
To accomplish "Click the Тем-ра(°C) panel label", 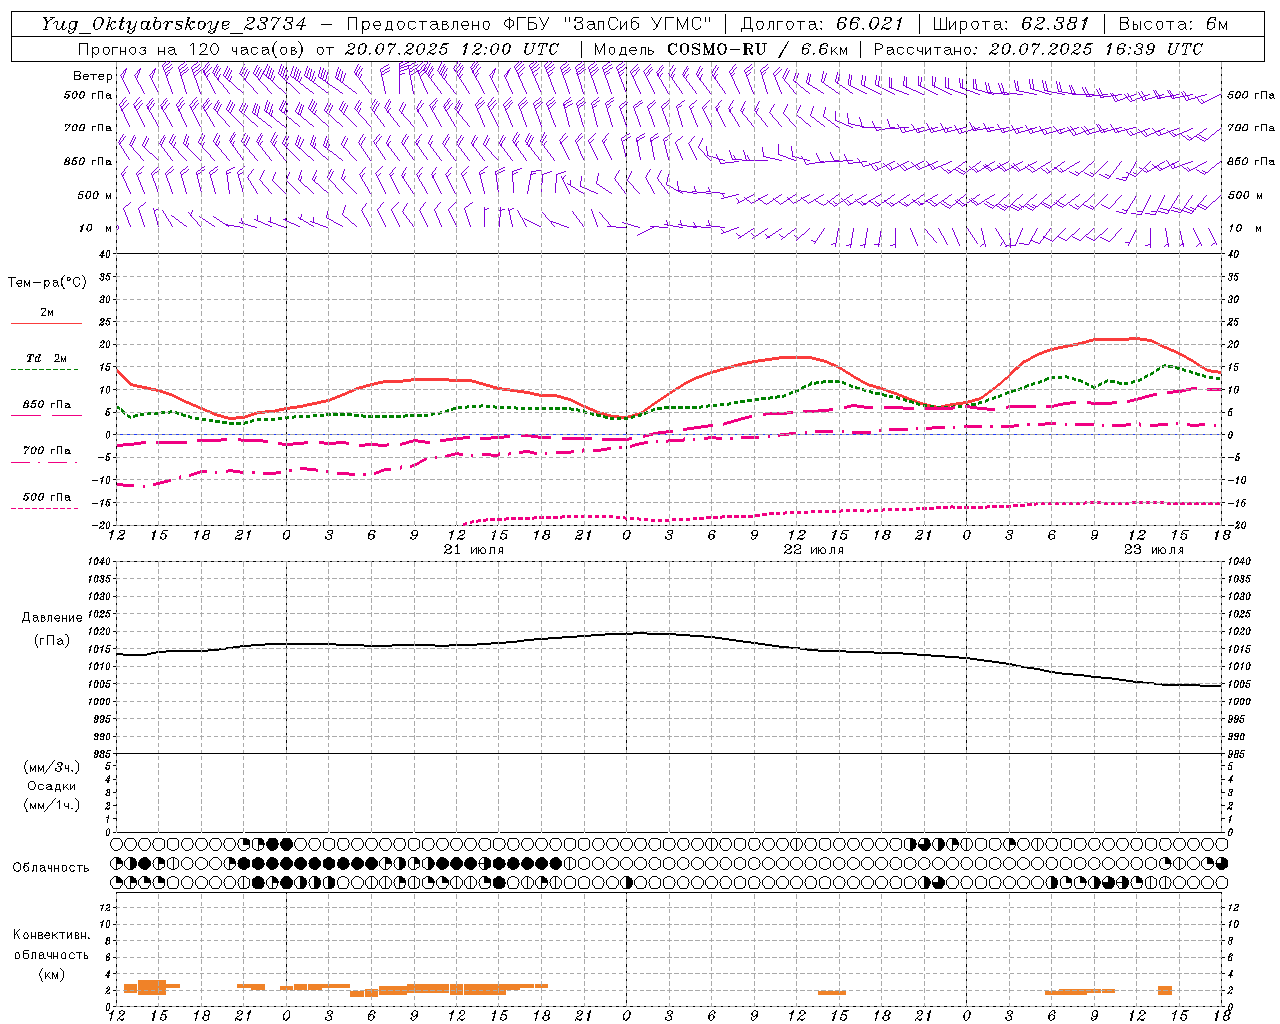I will pyautogui.click(x=47, y=283).
